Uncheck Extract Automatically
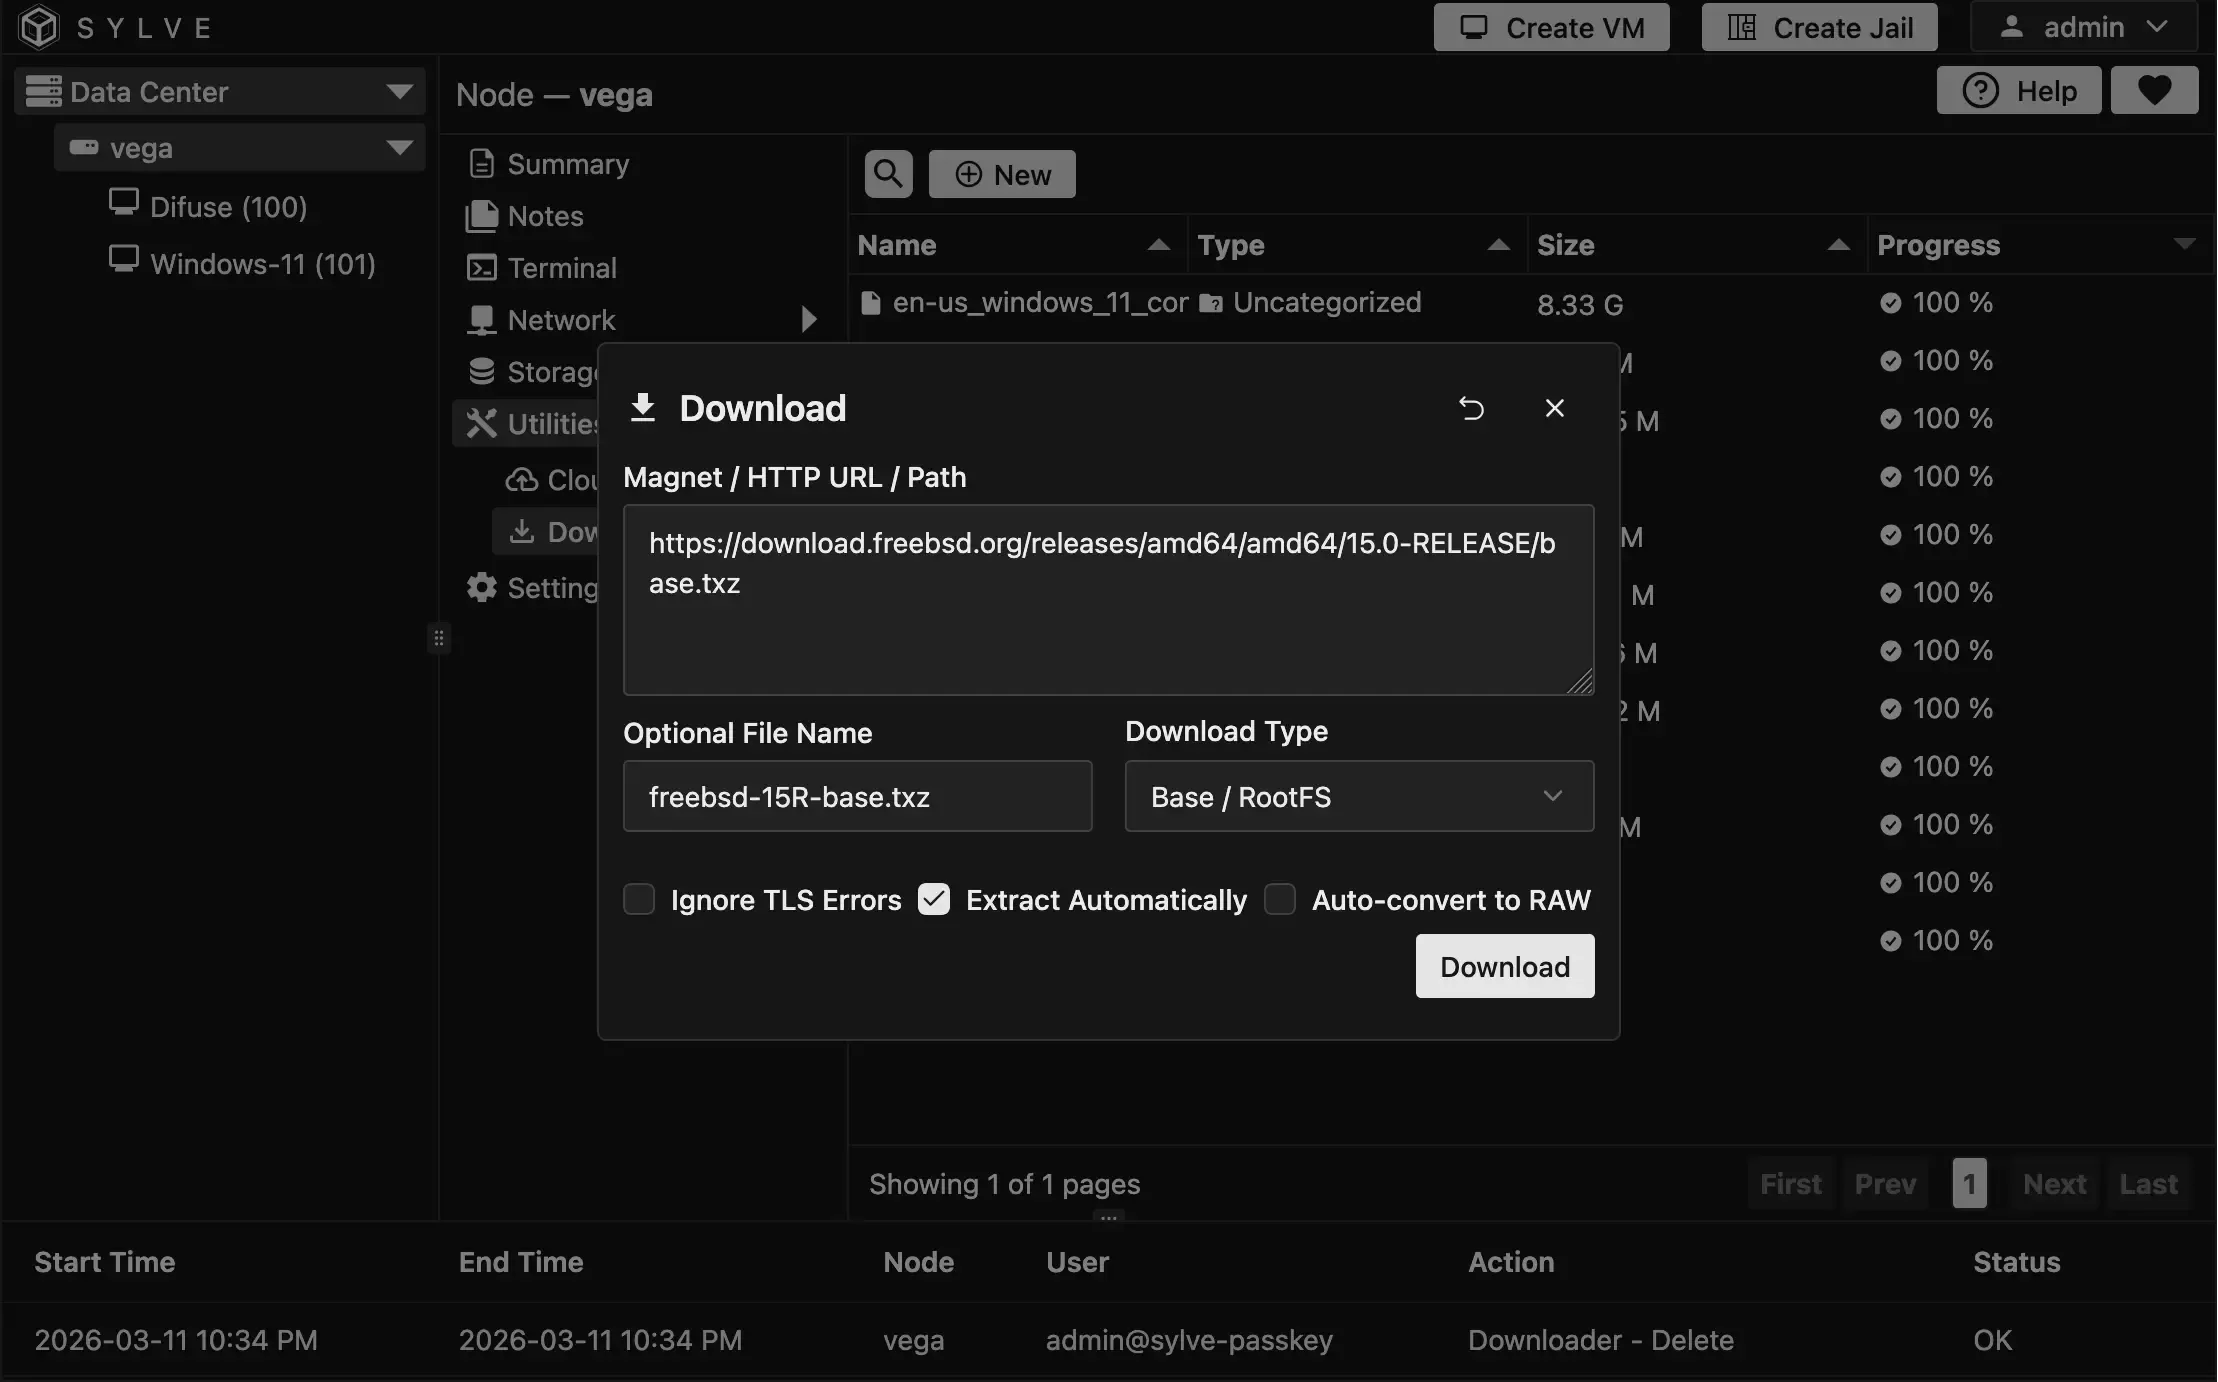This screenshot has width=2218, height=1382. (933, 899)
